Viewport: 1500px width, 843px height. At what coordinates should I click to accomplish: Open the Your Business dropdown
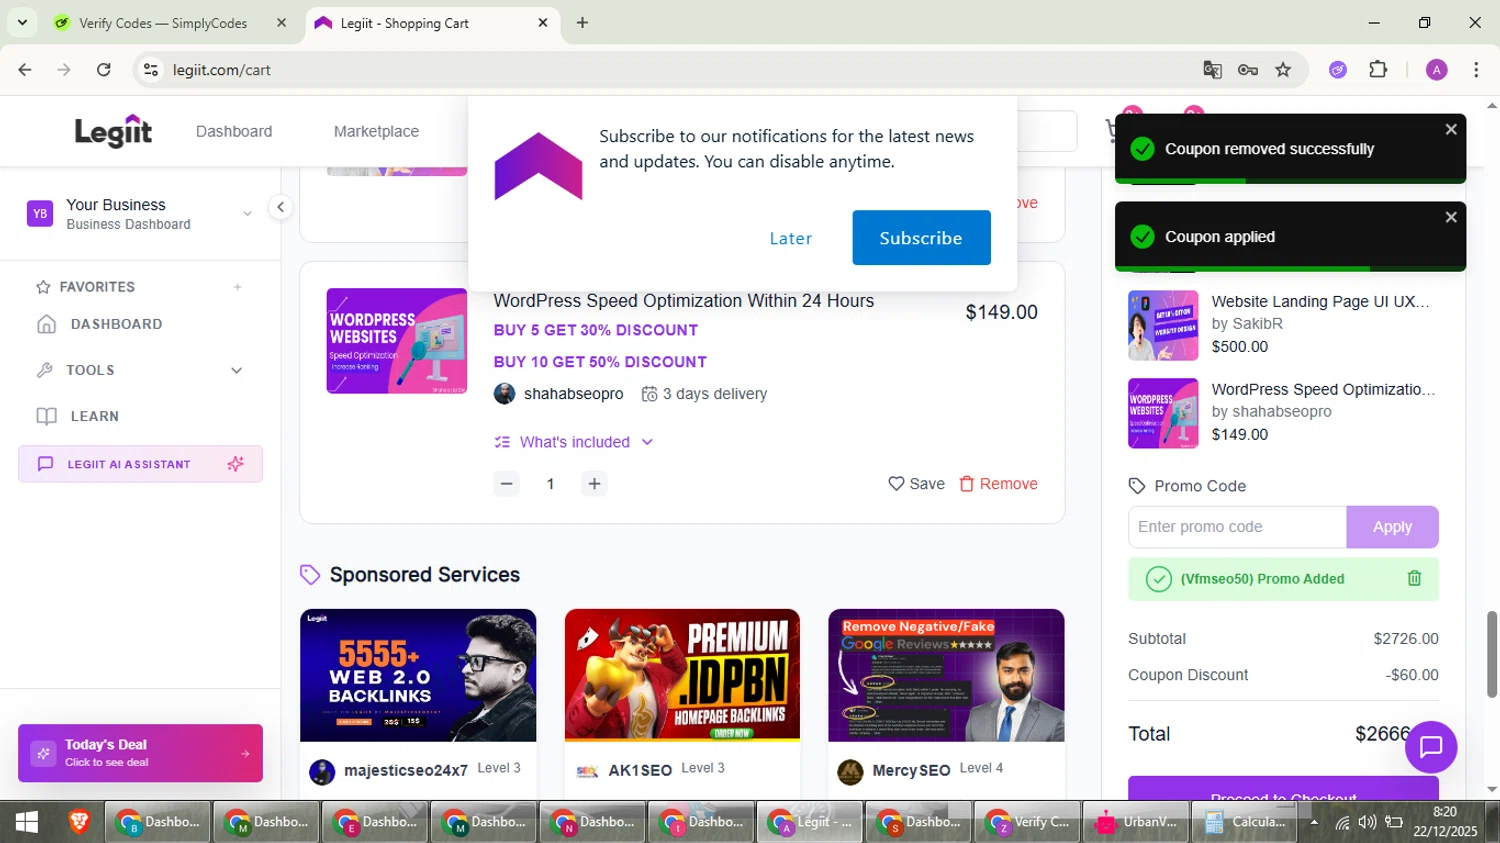(140, 214)
